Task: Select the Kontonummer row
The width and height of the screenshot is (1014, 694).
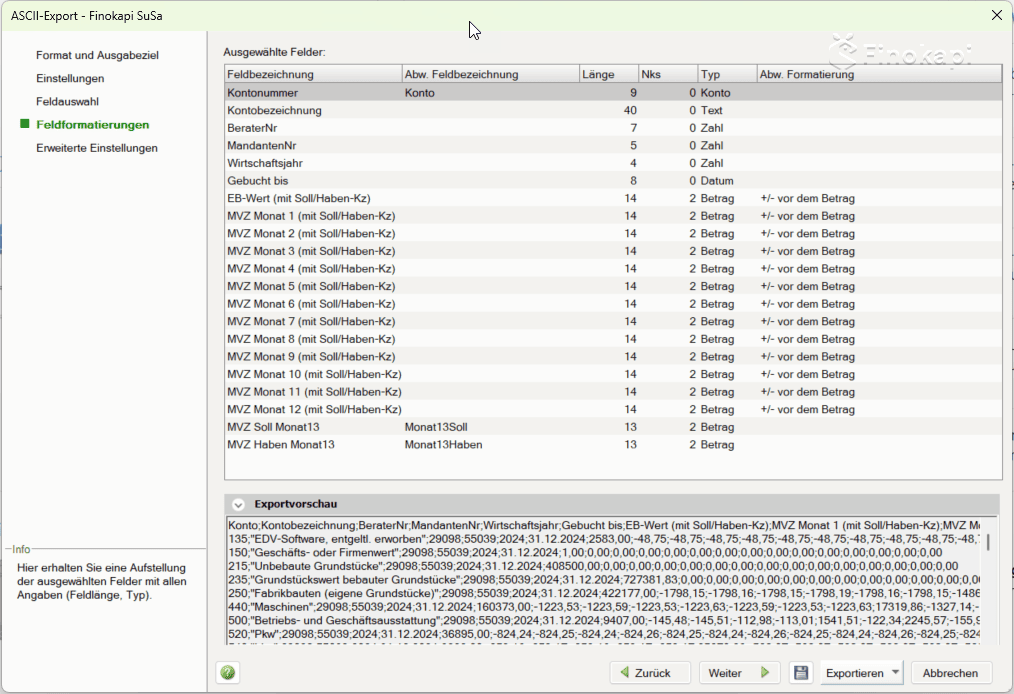Action: click(613, 93)
